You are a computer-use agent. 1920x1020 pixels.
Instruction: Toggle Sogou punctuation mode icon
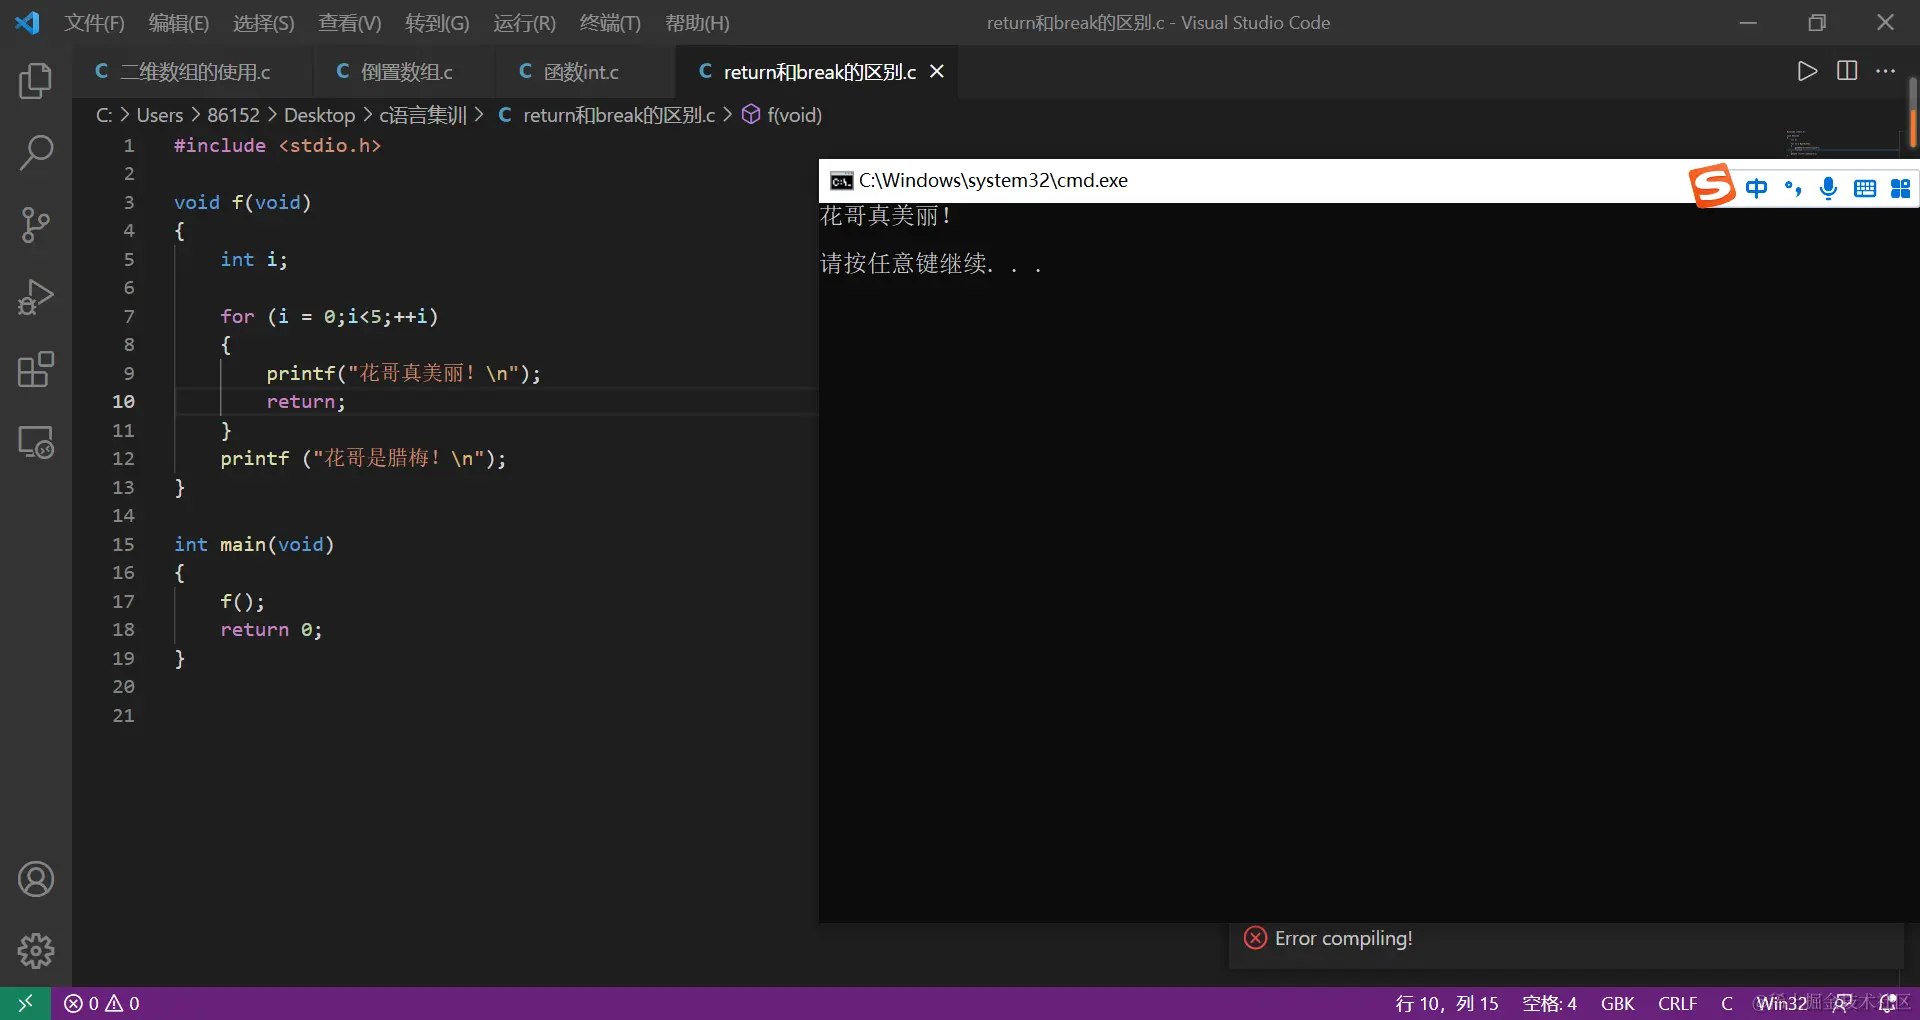[x=1793, y=188]
